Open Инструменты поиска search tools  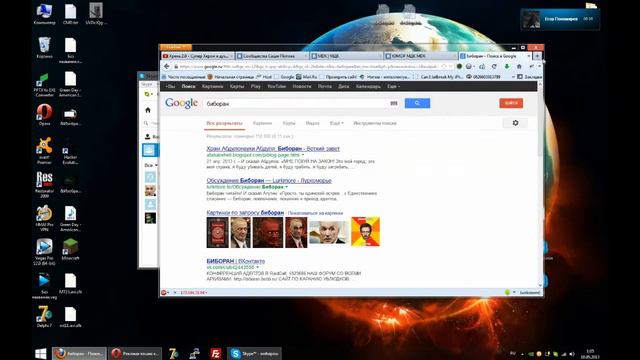click(x=375, y=123)
